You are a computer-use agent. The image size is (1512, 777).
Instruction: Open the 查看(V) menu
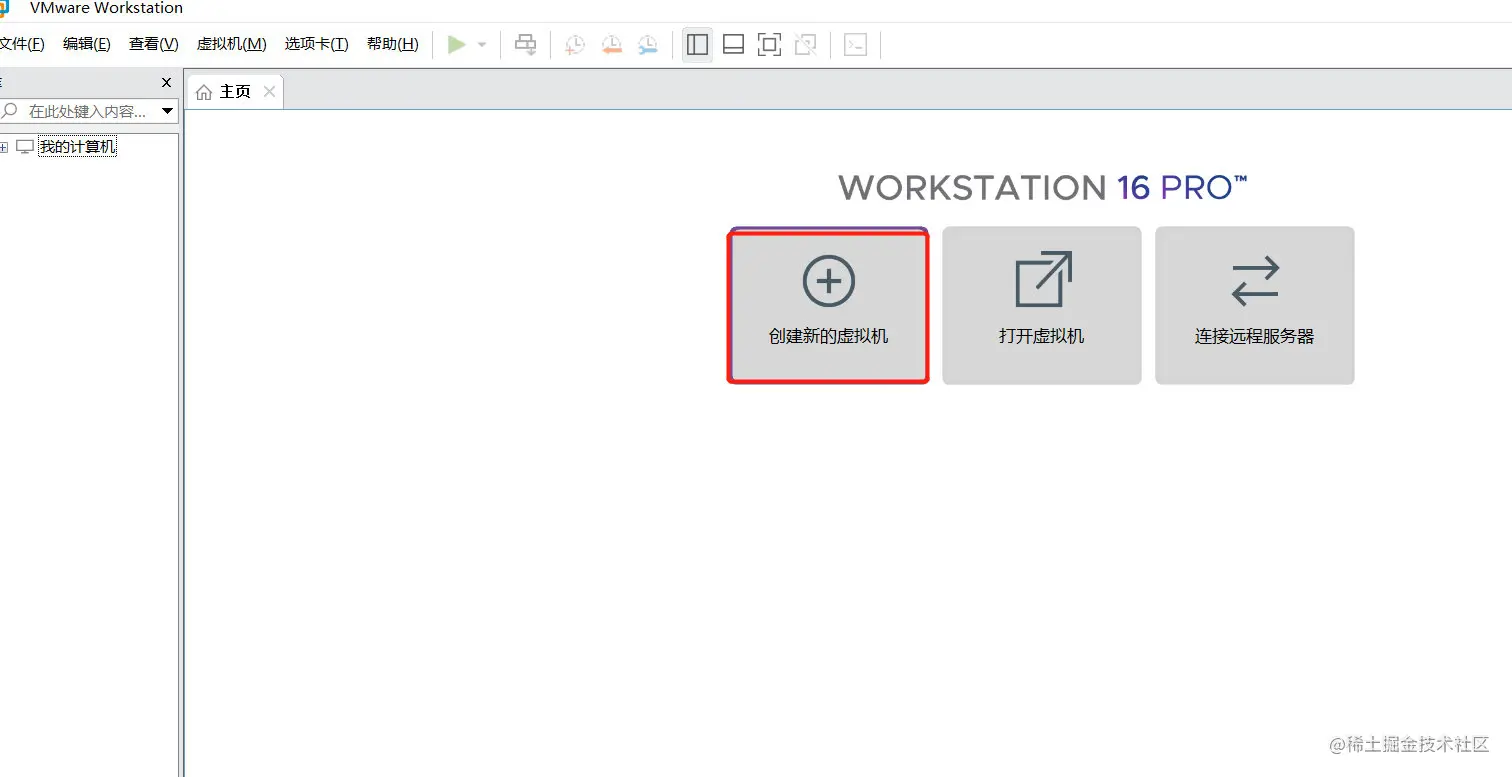pos(153,44)
